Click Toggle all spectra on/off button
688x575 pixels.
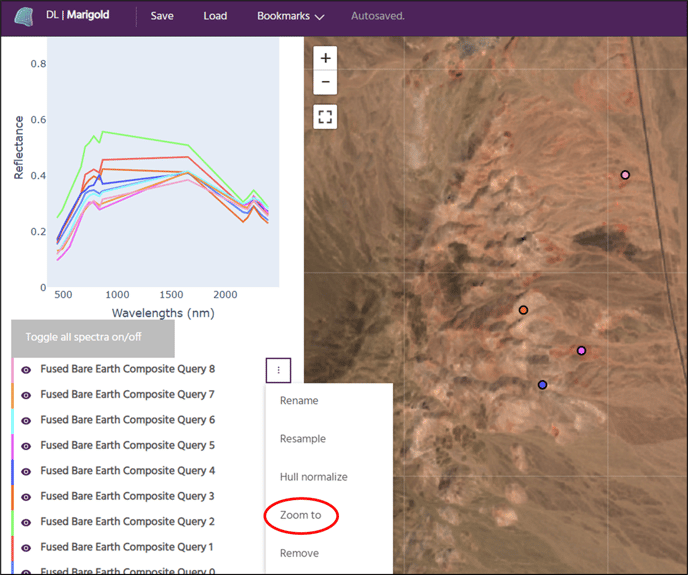(93, 338)
